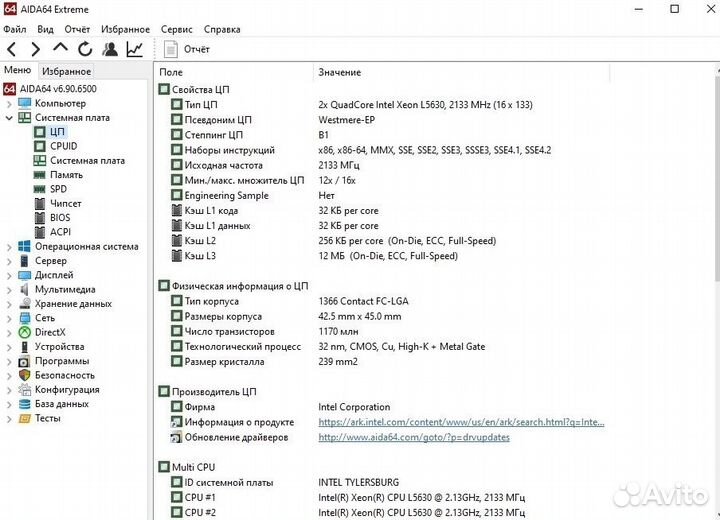Open the Справка menu
Viewport: 720px width, 520px height.
coord(222,29)
